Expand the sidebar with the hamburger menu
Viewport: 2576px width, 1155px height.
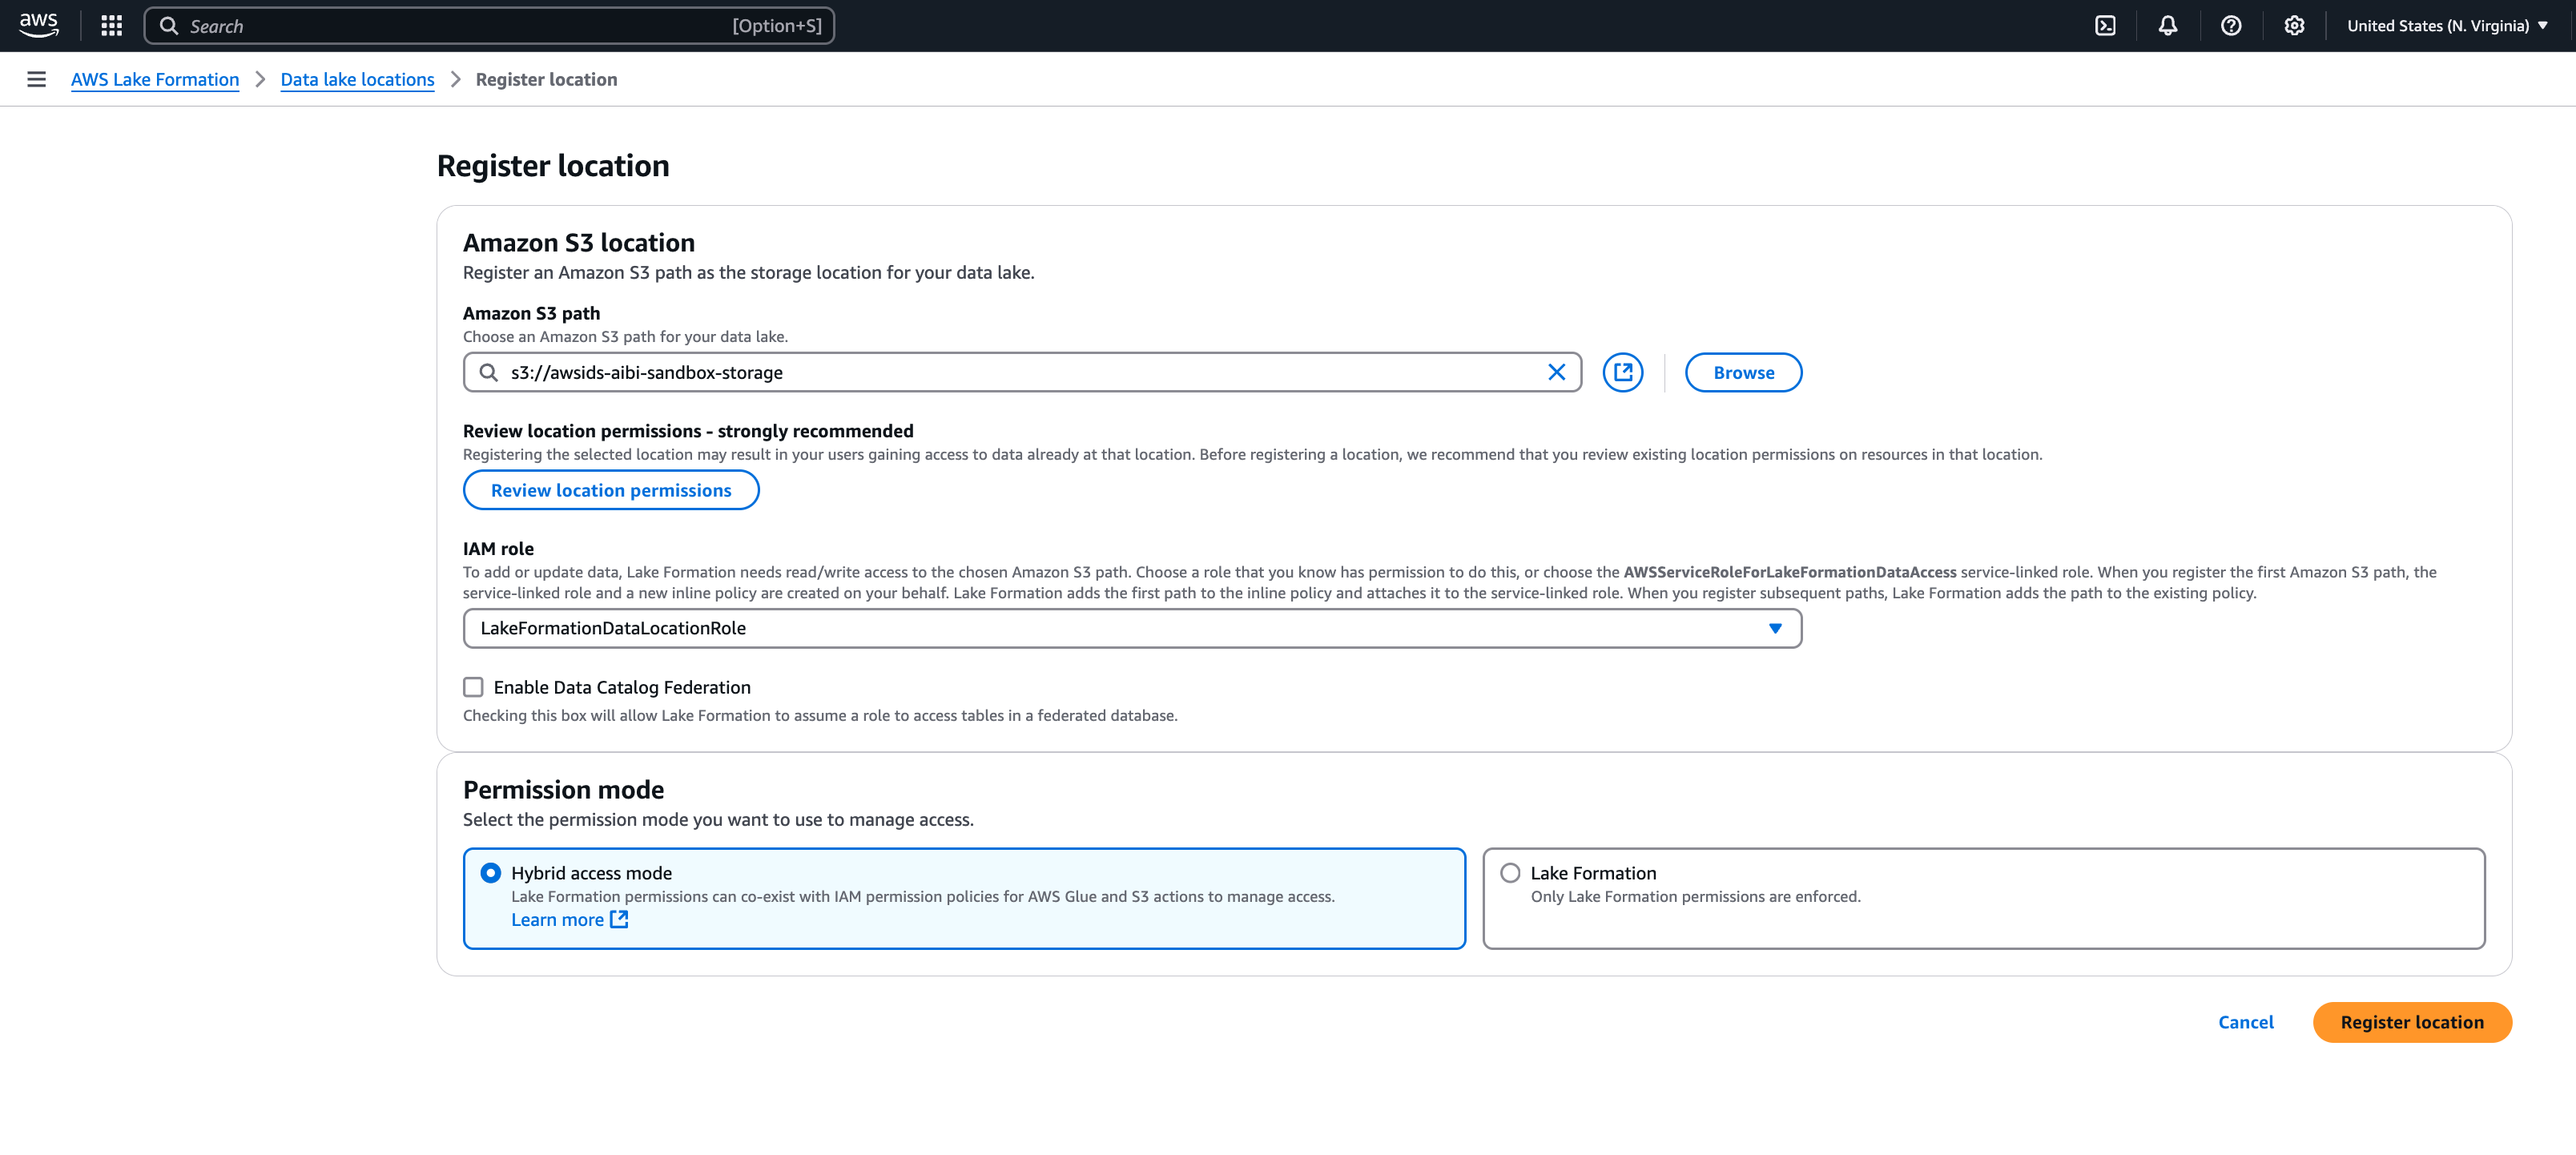pyautogui.click(x=37, y=79)
